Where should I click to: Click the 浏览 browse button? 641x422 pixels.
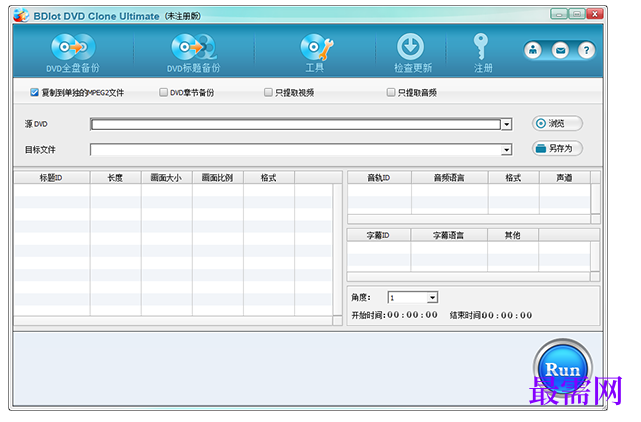557,123
